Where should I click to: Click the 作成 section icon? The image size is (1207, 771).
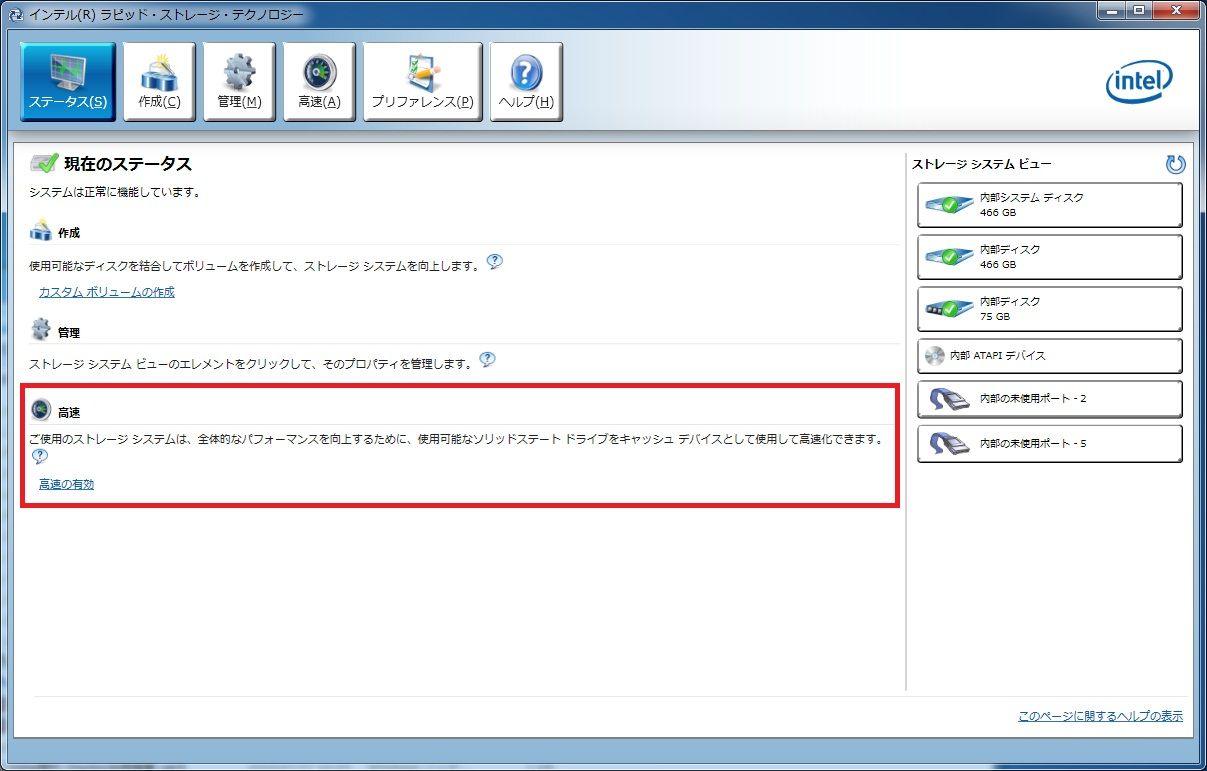coord(41,232)
